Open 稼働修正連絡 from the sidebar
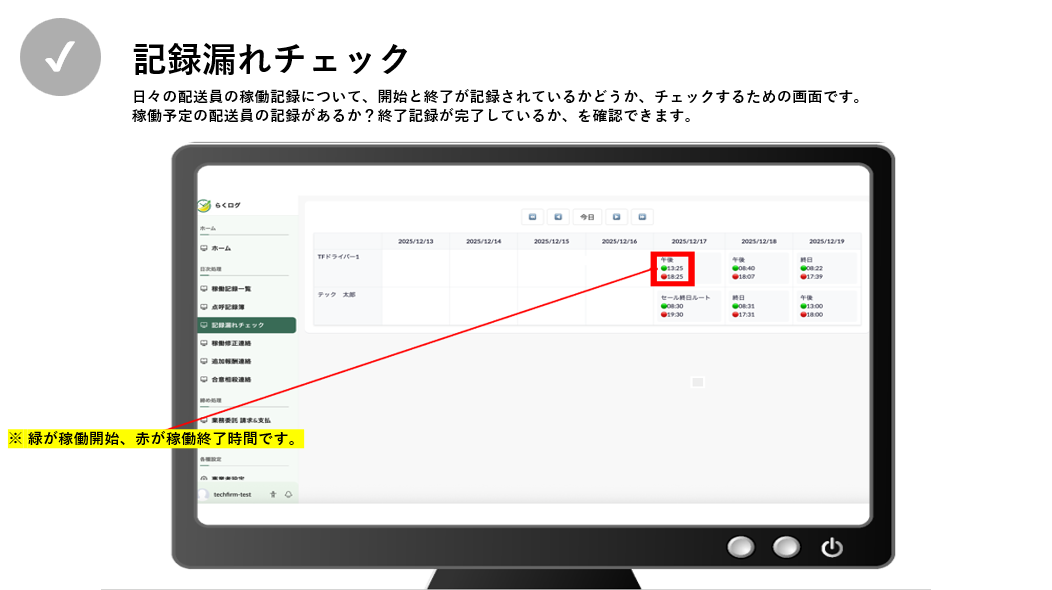The image size is (1052, 590). 230,343
